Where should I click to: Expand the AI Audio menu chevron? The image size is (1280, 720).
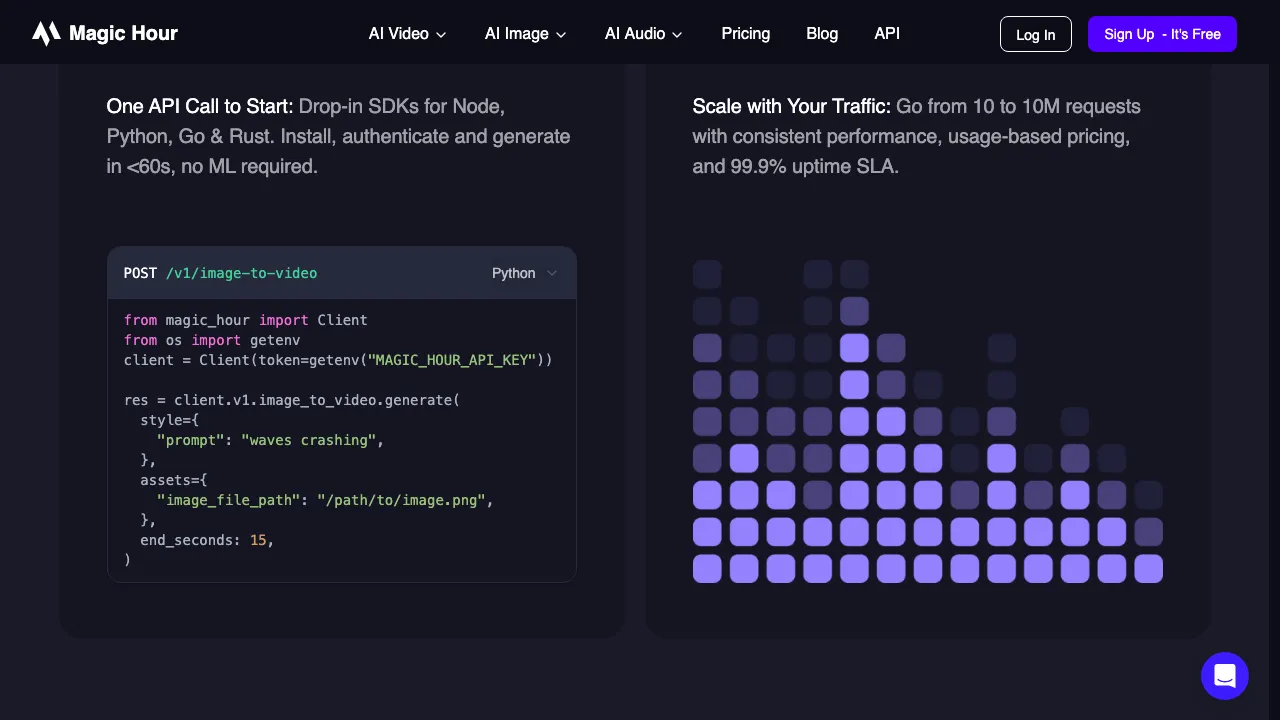(x=677, y=35)
